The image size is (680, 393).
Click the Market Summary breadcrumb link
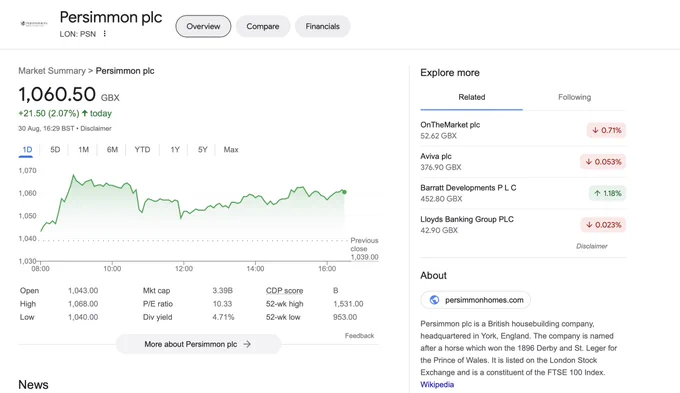52,71
